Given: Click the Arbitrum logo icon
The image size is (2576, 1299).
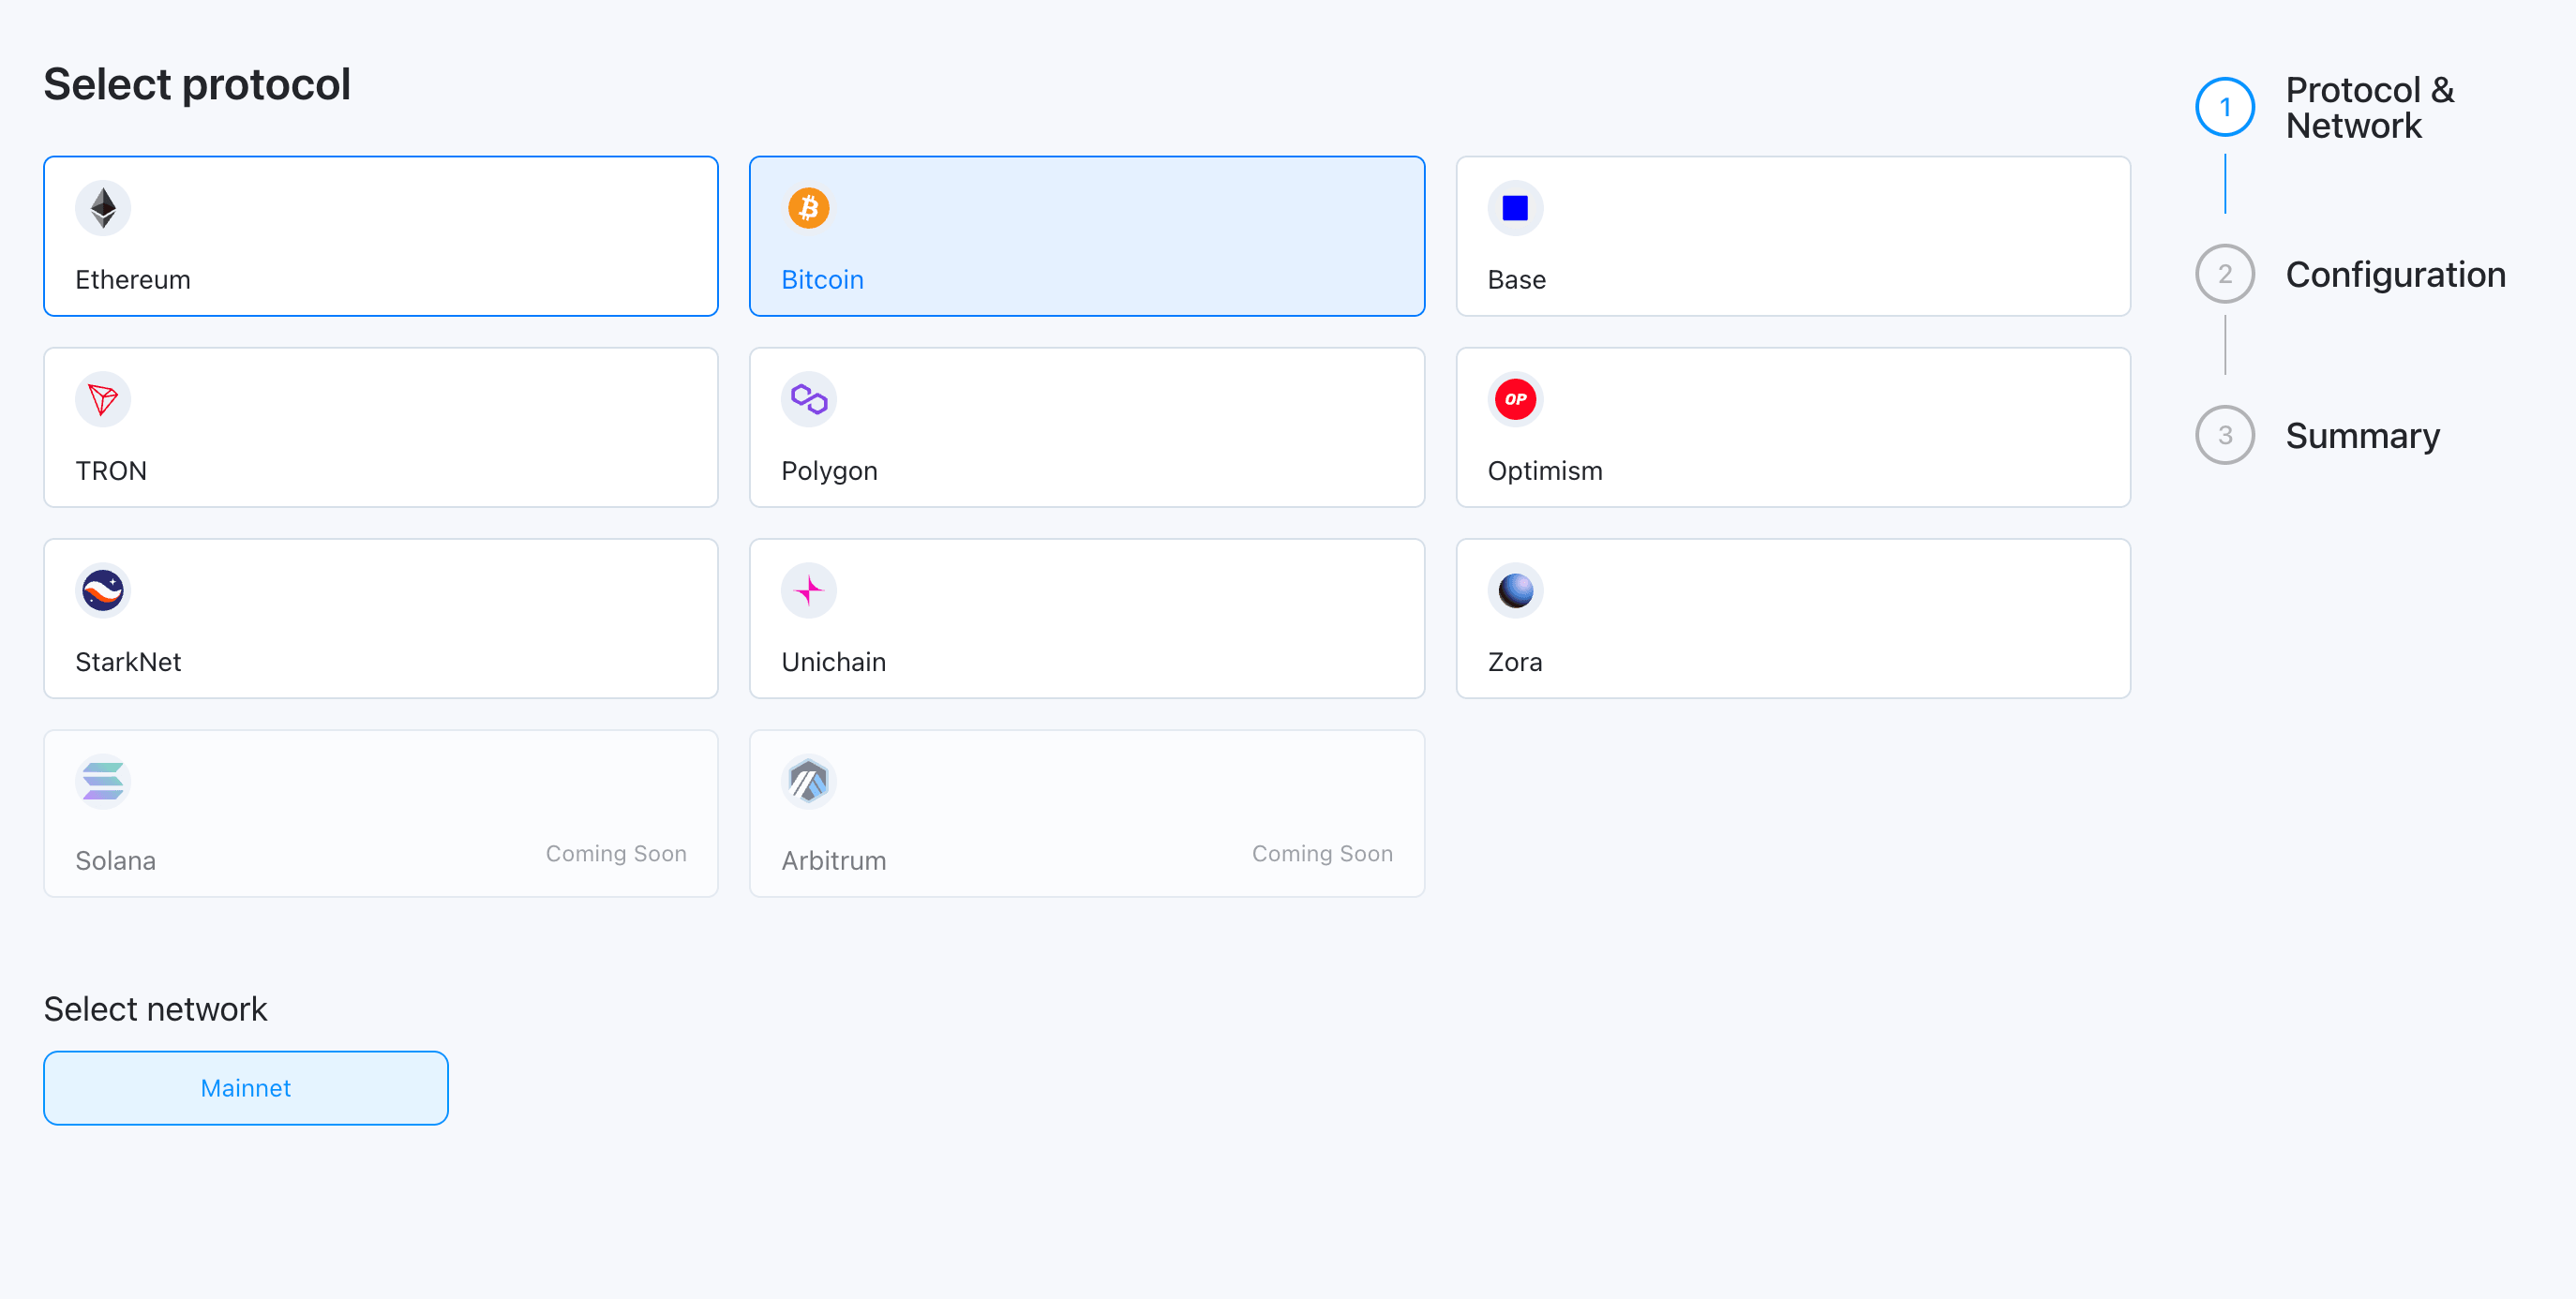Looking at the screenshot, I should coord(808,781).
